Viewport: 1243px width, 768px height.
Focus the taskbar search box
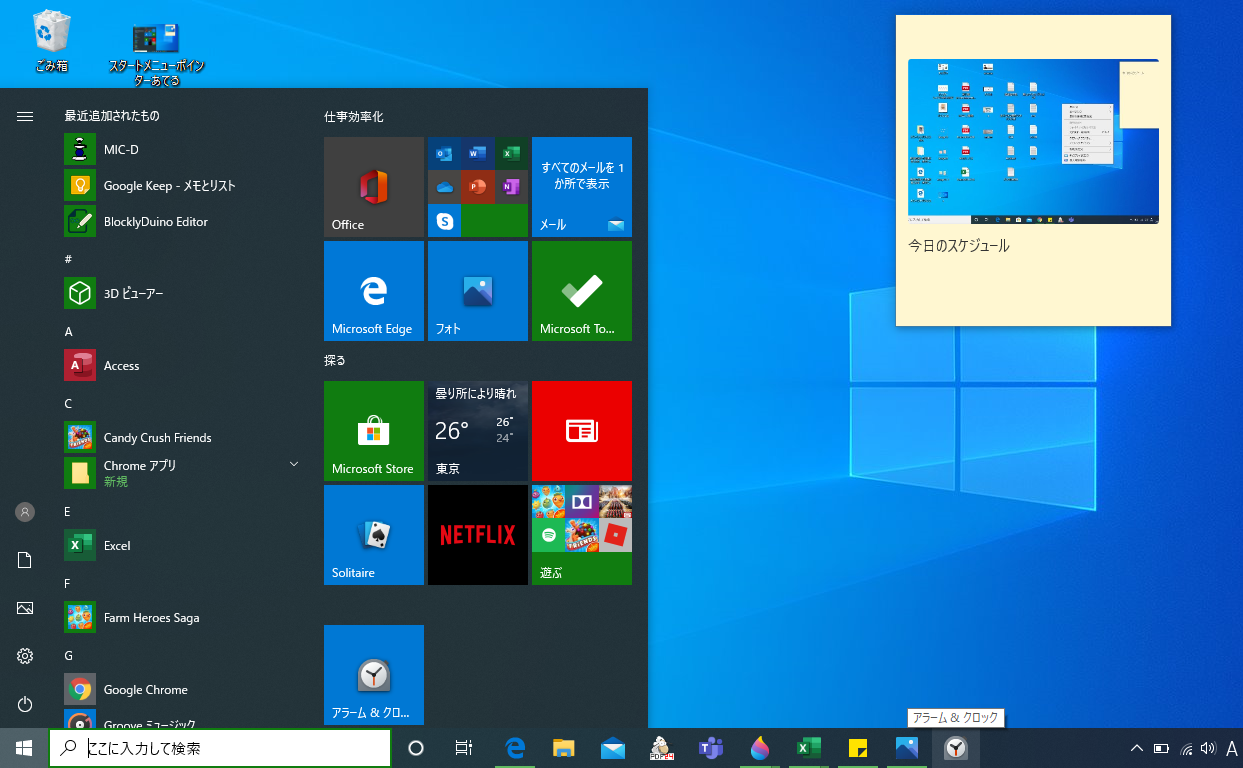pos(220,748)
